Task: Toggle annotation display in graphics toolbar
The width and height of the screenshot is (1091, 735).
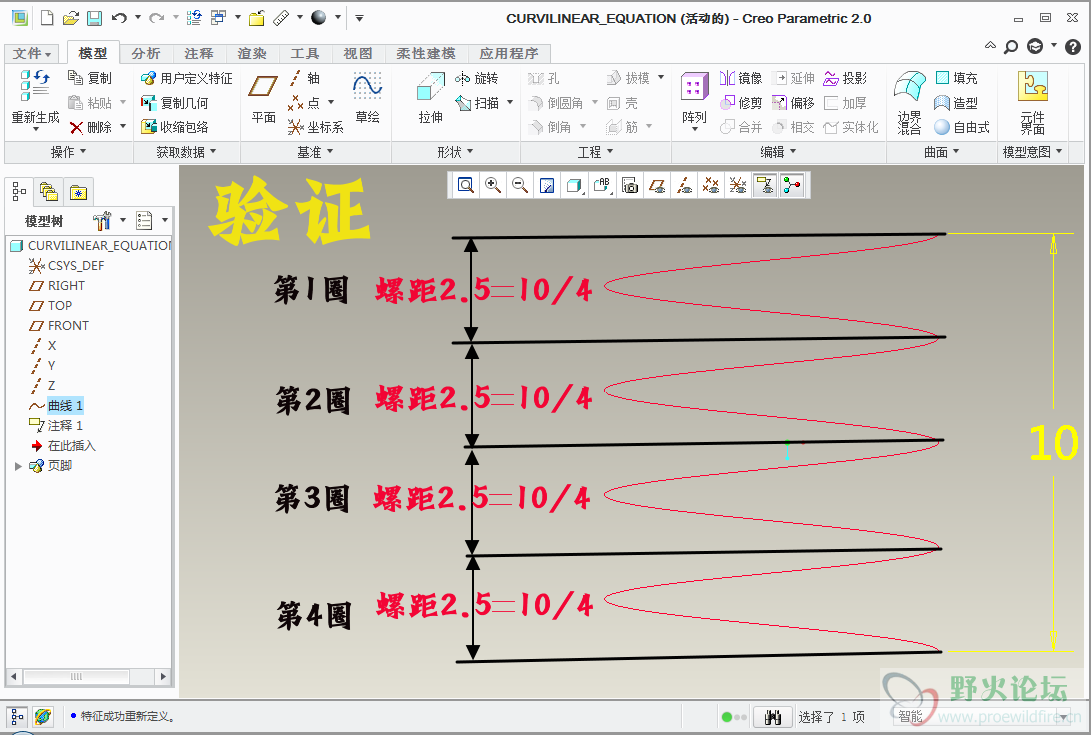Action: (765, 185)
